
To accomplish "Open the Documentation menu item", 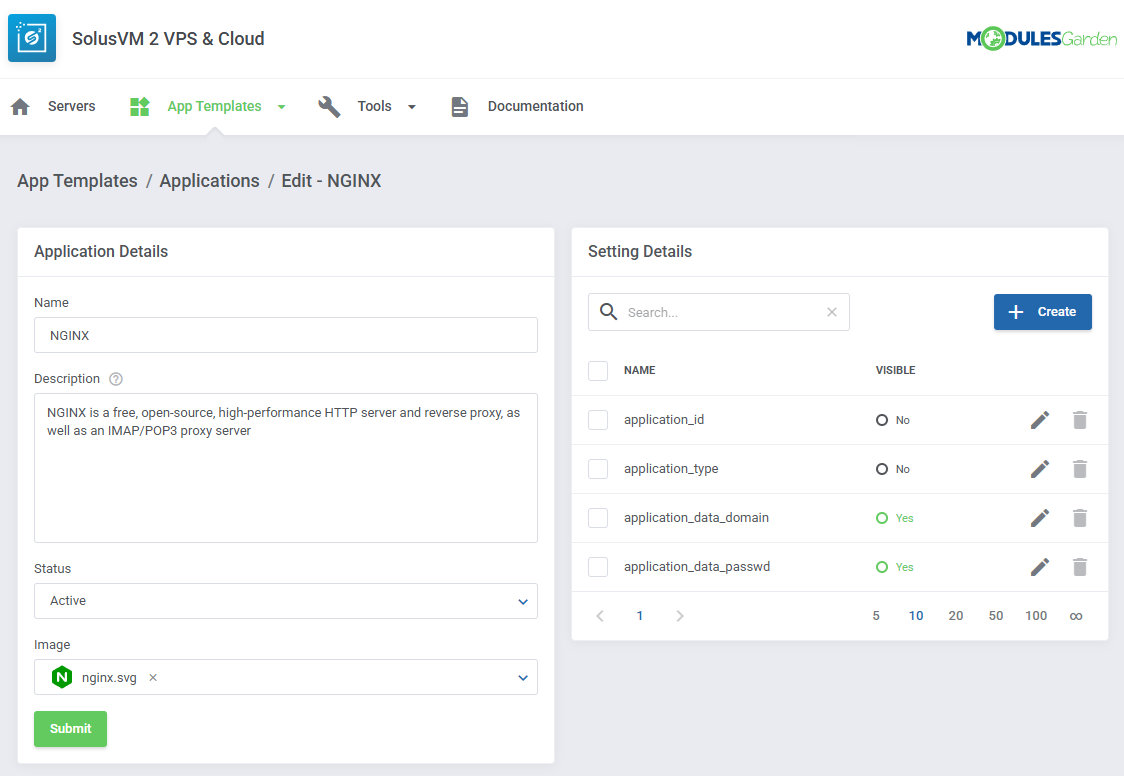I will (535, 106).
